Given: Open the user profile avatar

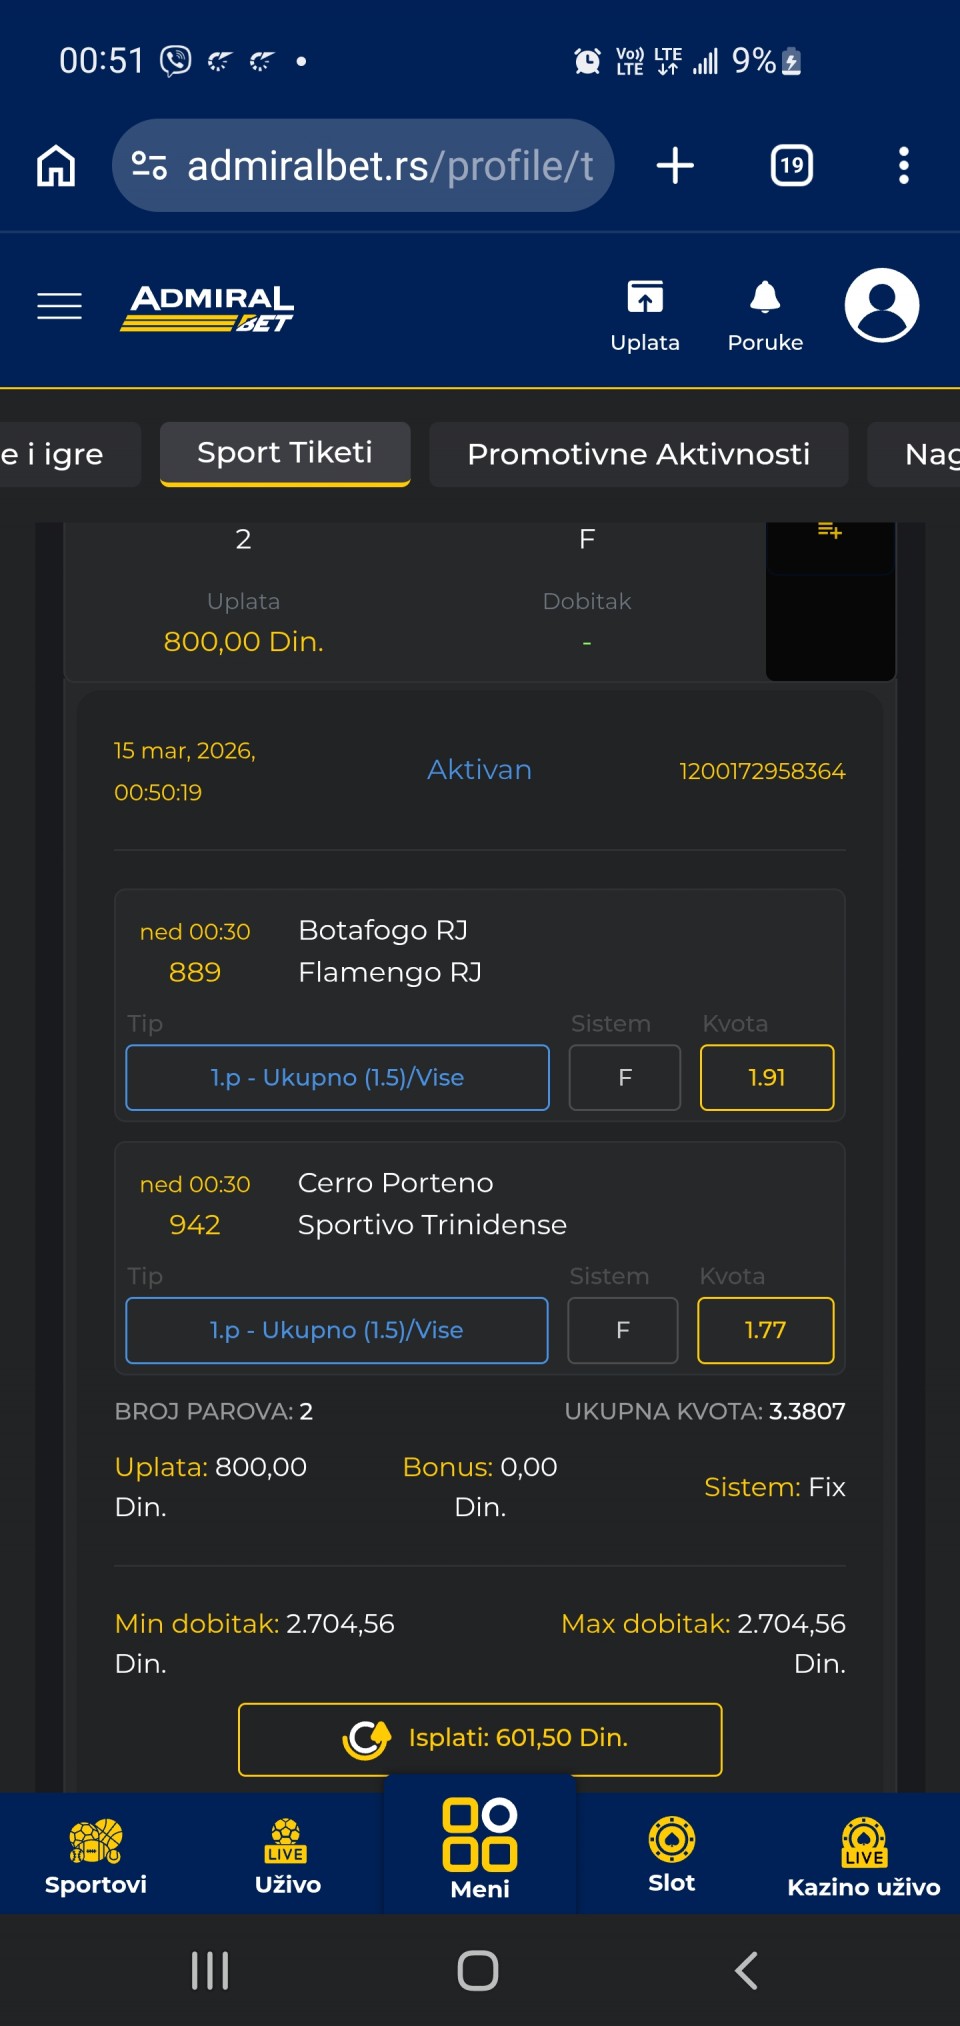Looking at the screenshot, I should click(x=881, y=305).
